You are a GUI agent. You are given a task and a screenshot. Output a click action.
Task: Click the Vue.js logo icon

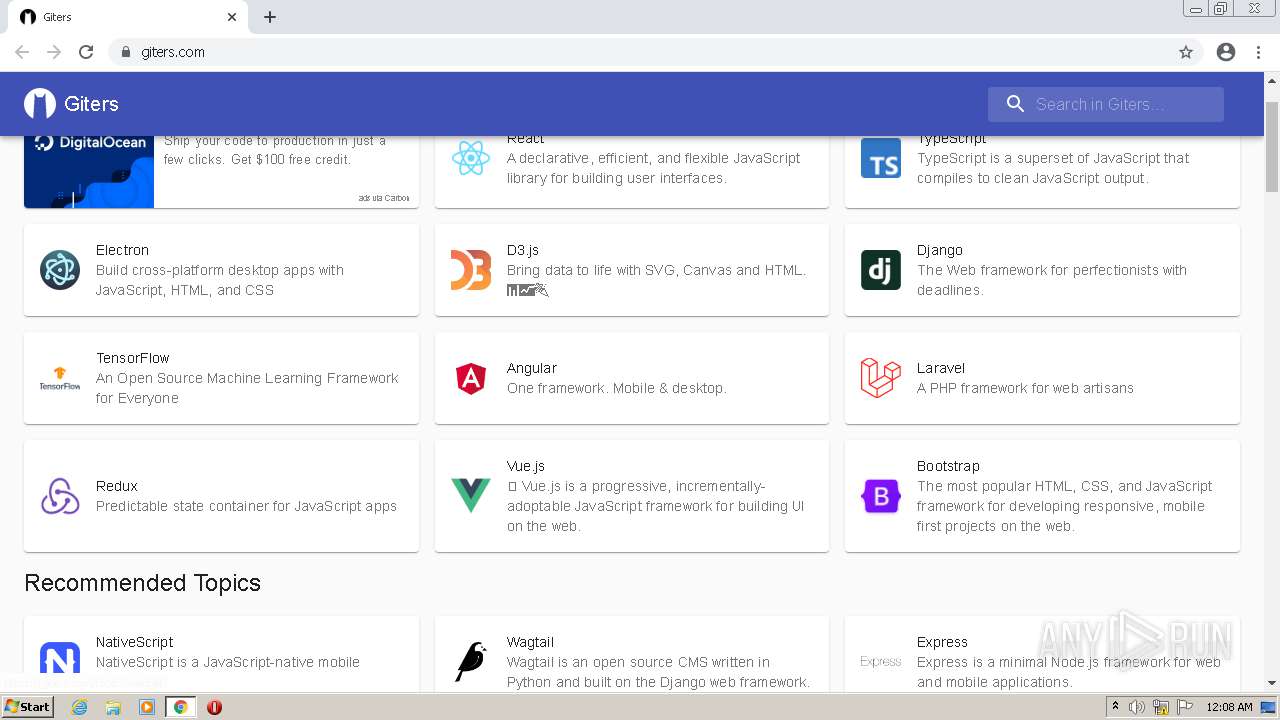tap(471, 496)
